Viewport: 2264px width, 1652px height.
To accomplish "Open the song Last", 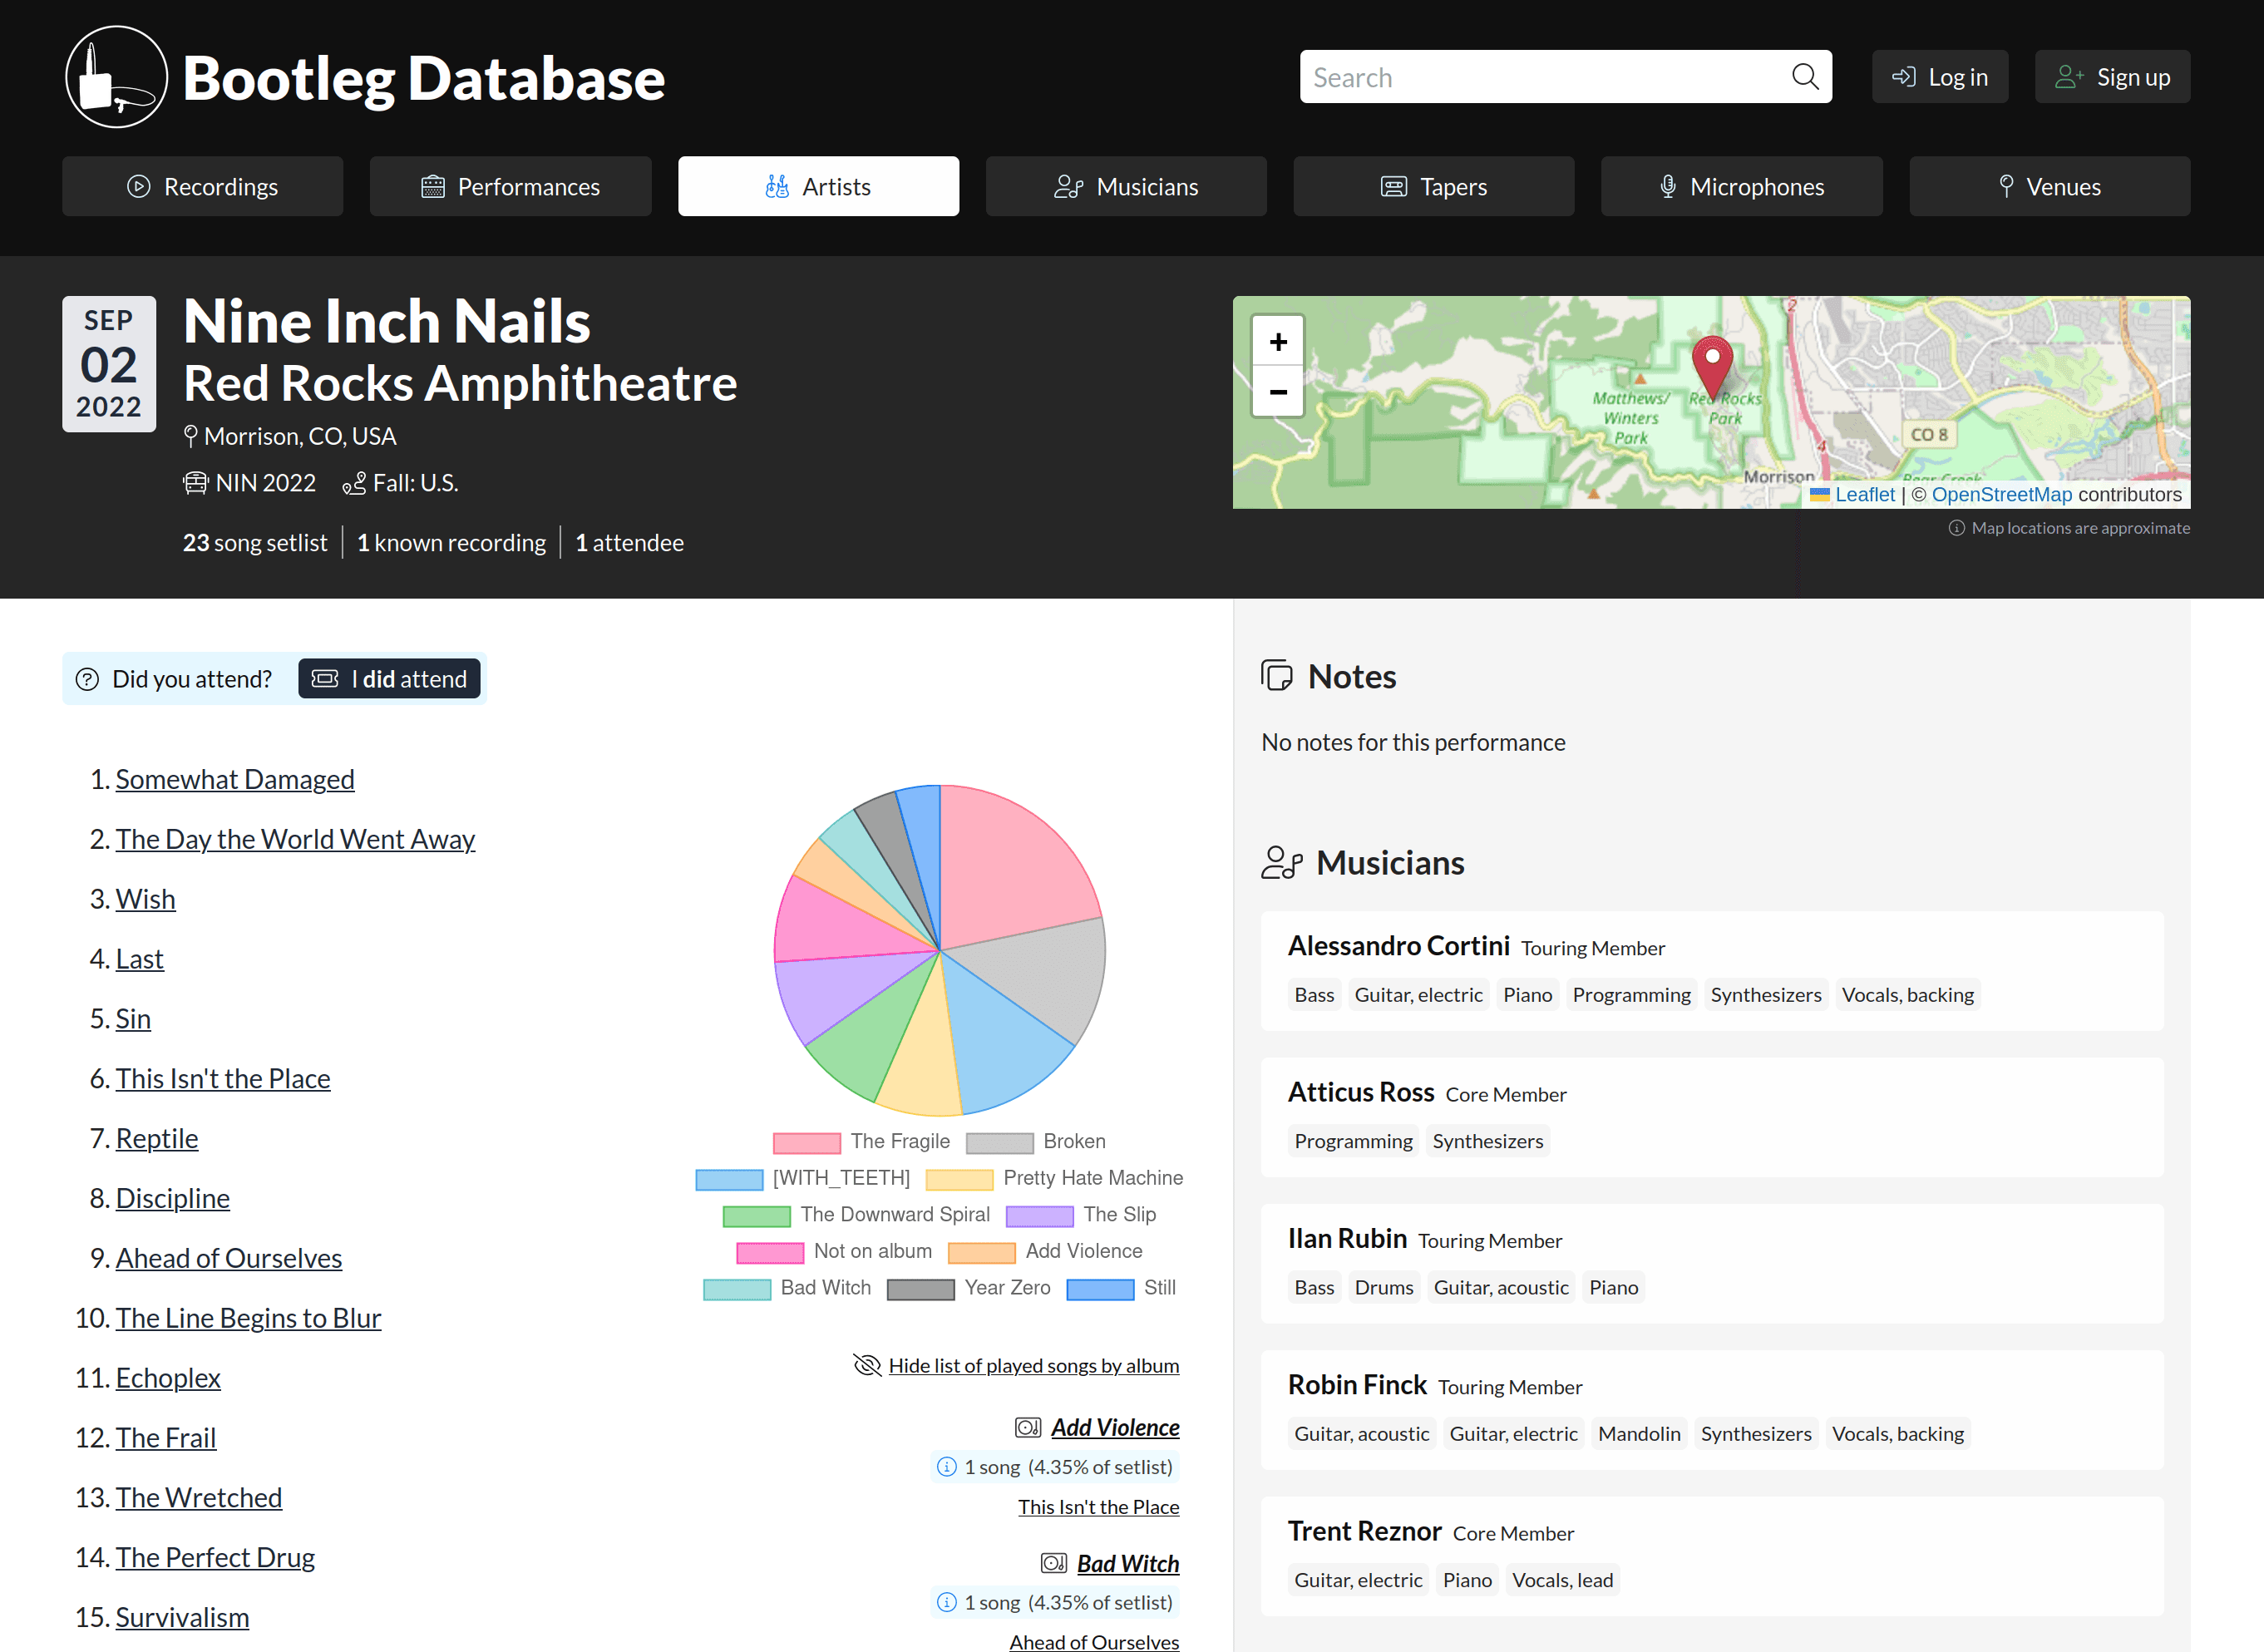I will point(139,959).
